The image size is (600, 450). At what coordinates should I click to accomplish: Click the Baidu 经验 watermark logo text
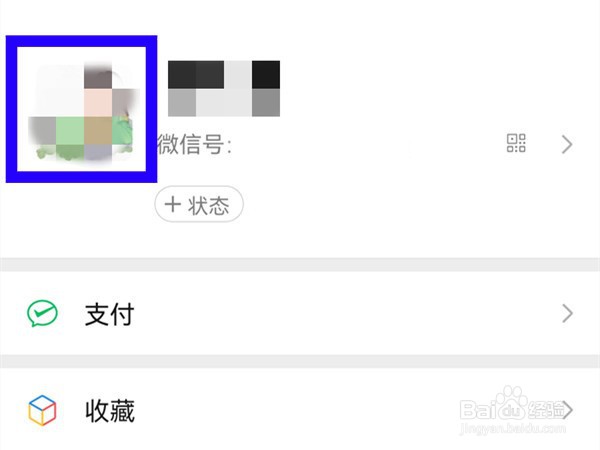(512, 410)
